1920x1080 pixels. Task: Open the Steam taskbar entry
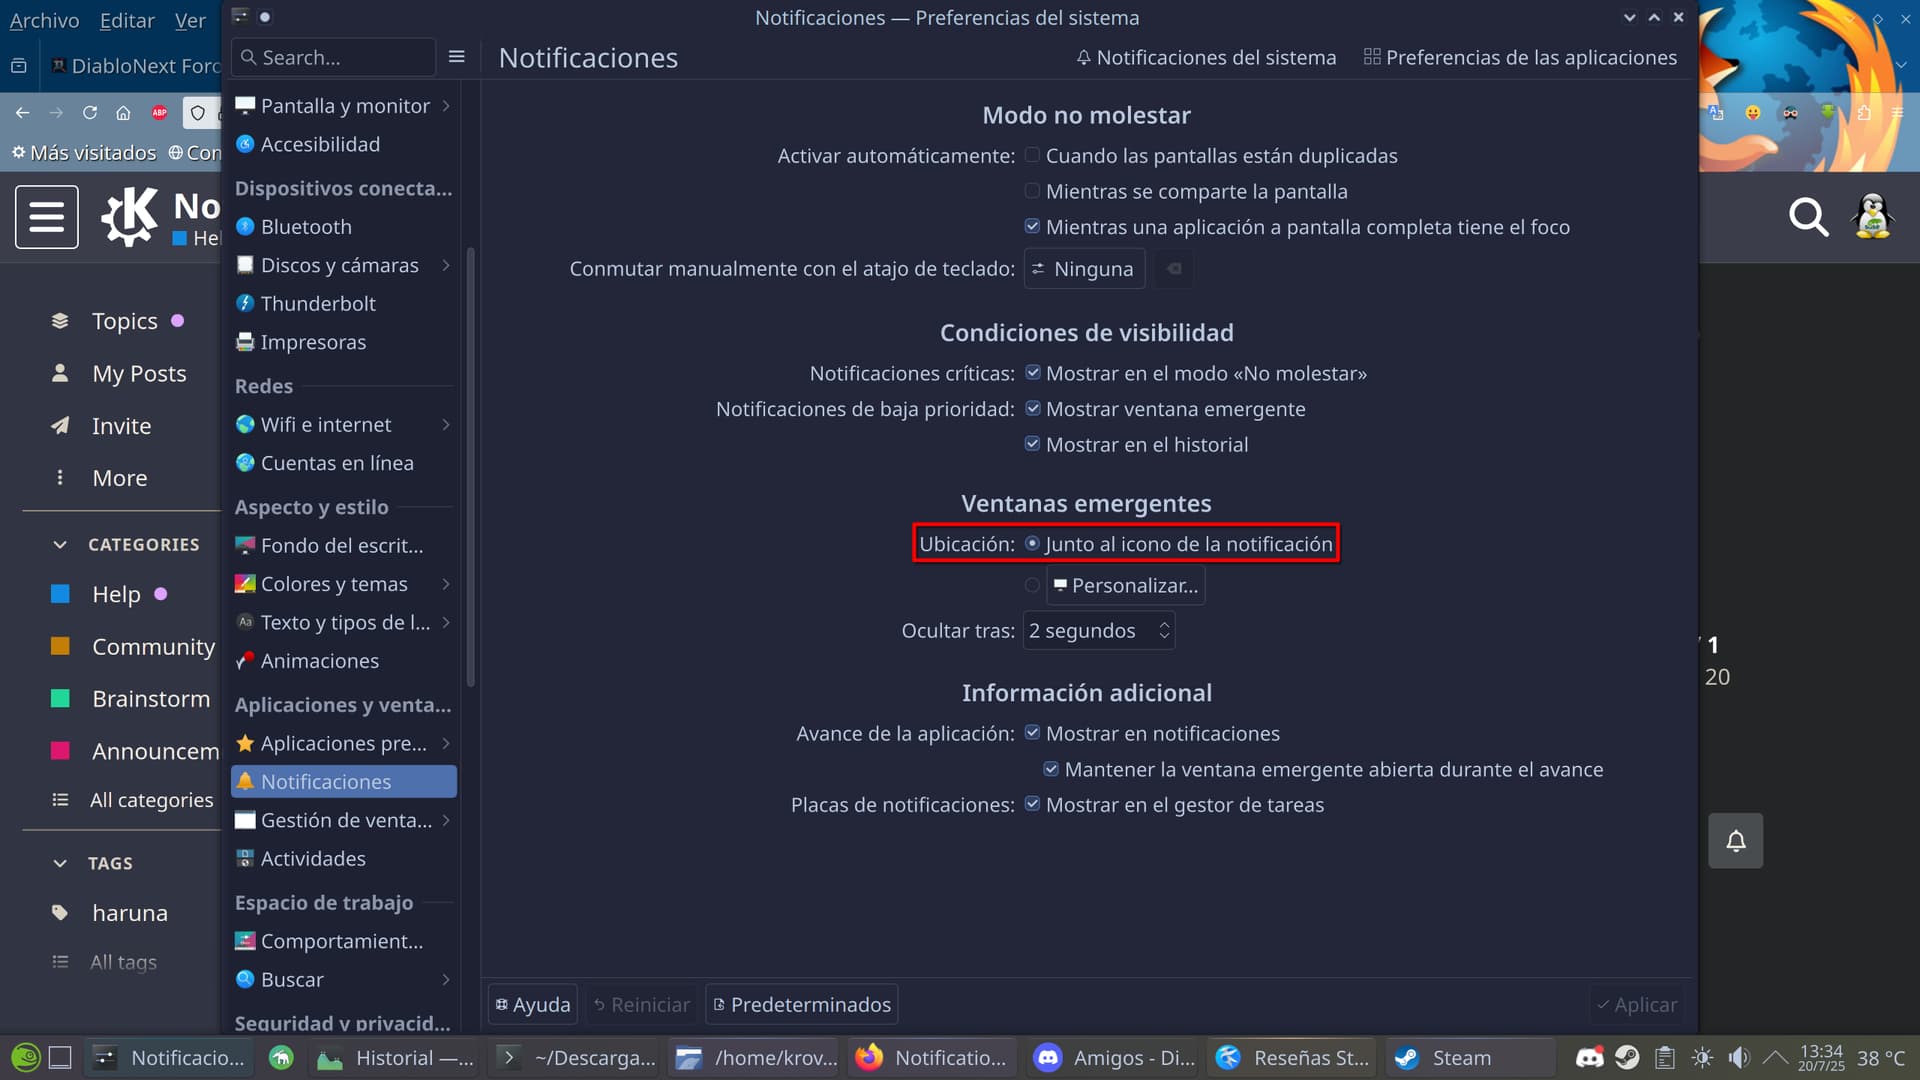(1461, 1057)
